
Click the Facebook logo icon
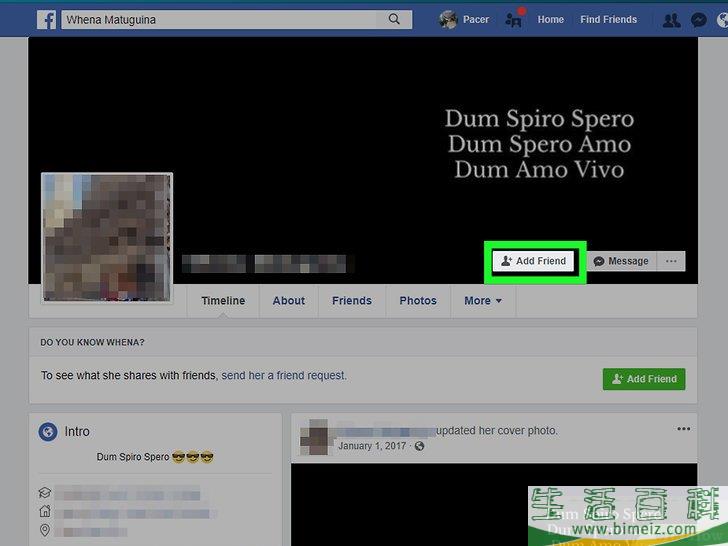(46, 20)
